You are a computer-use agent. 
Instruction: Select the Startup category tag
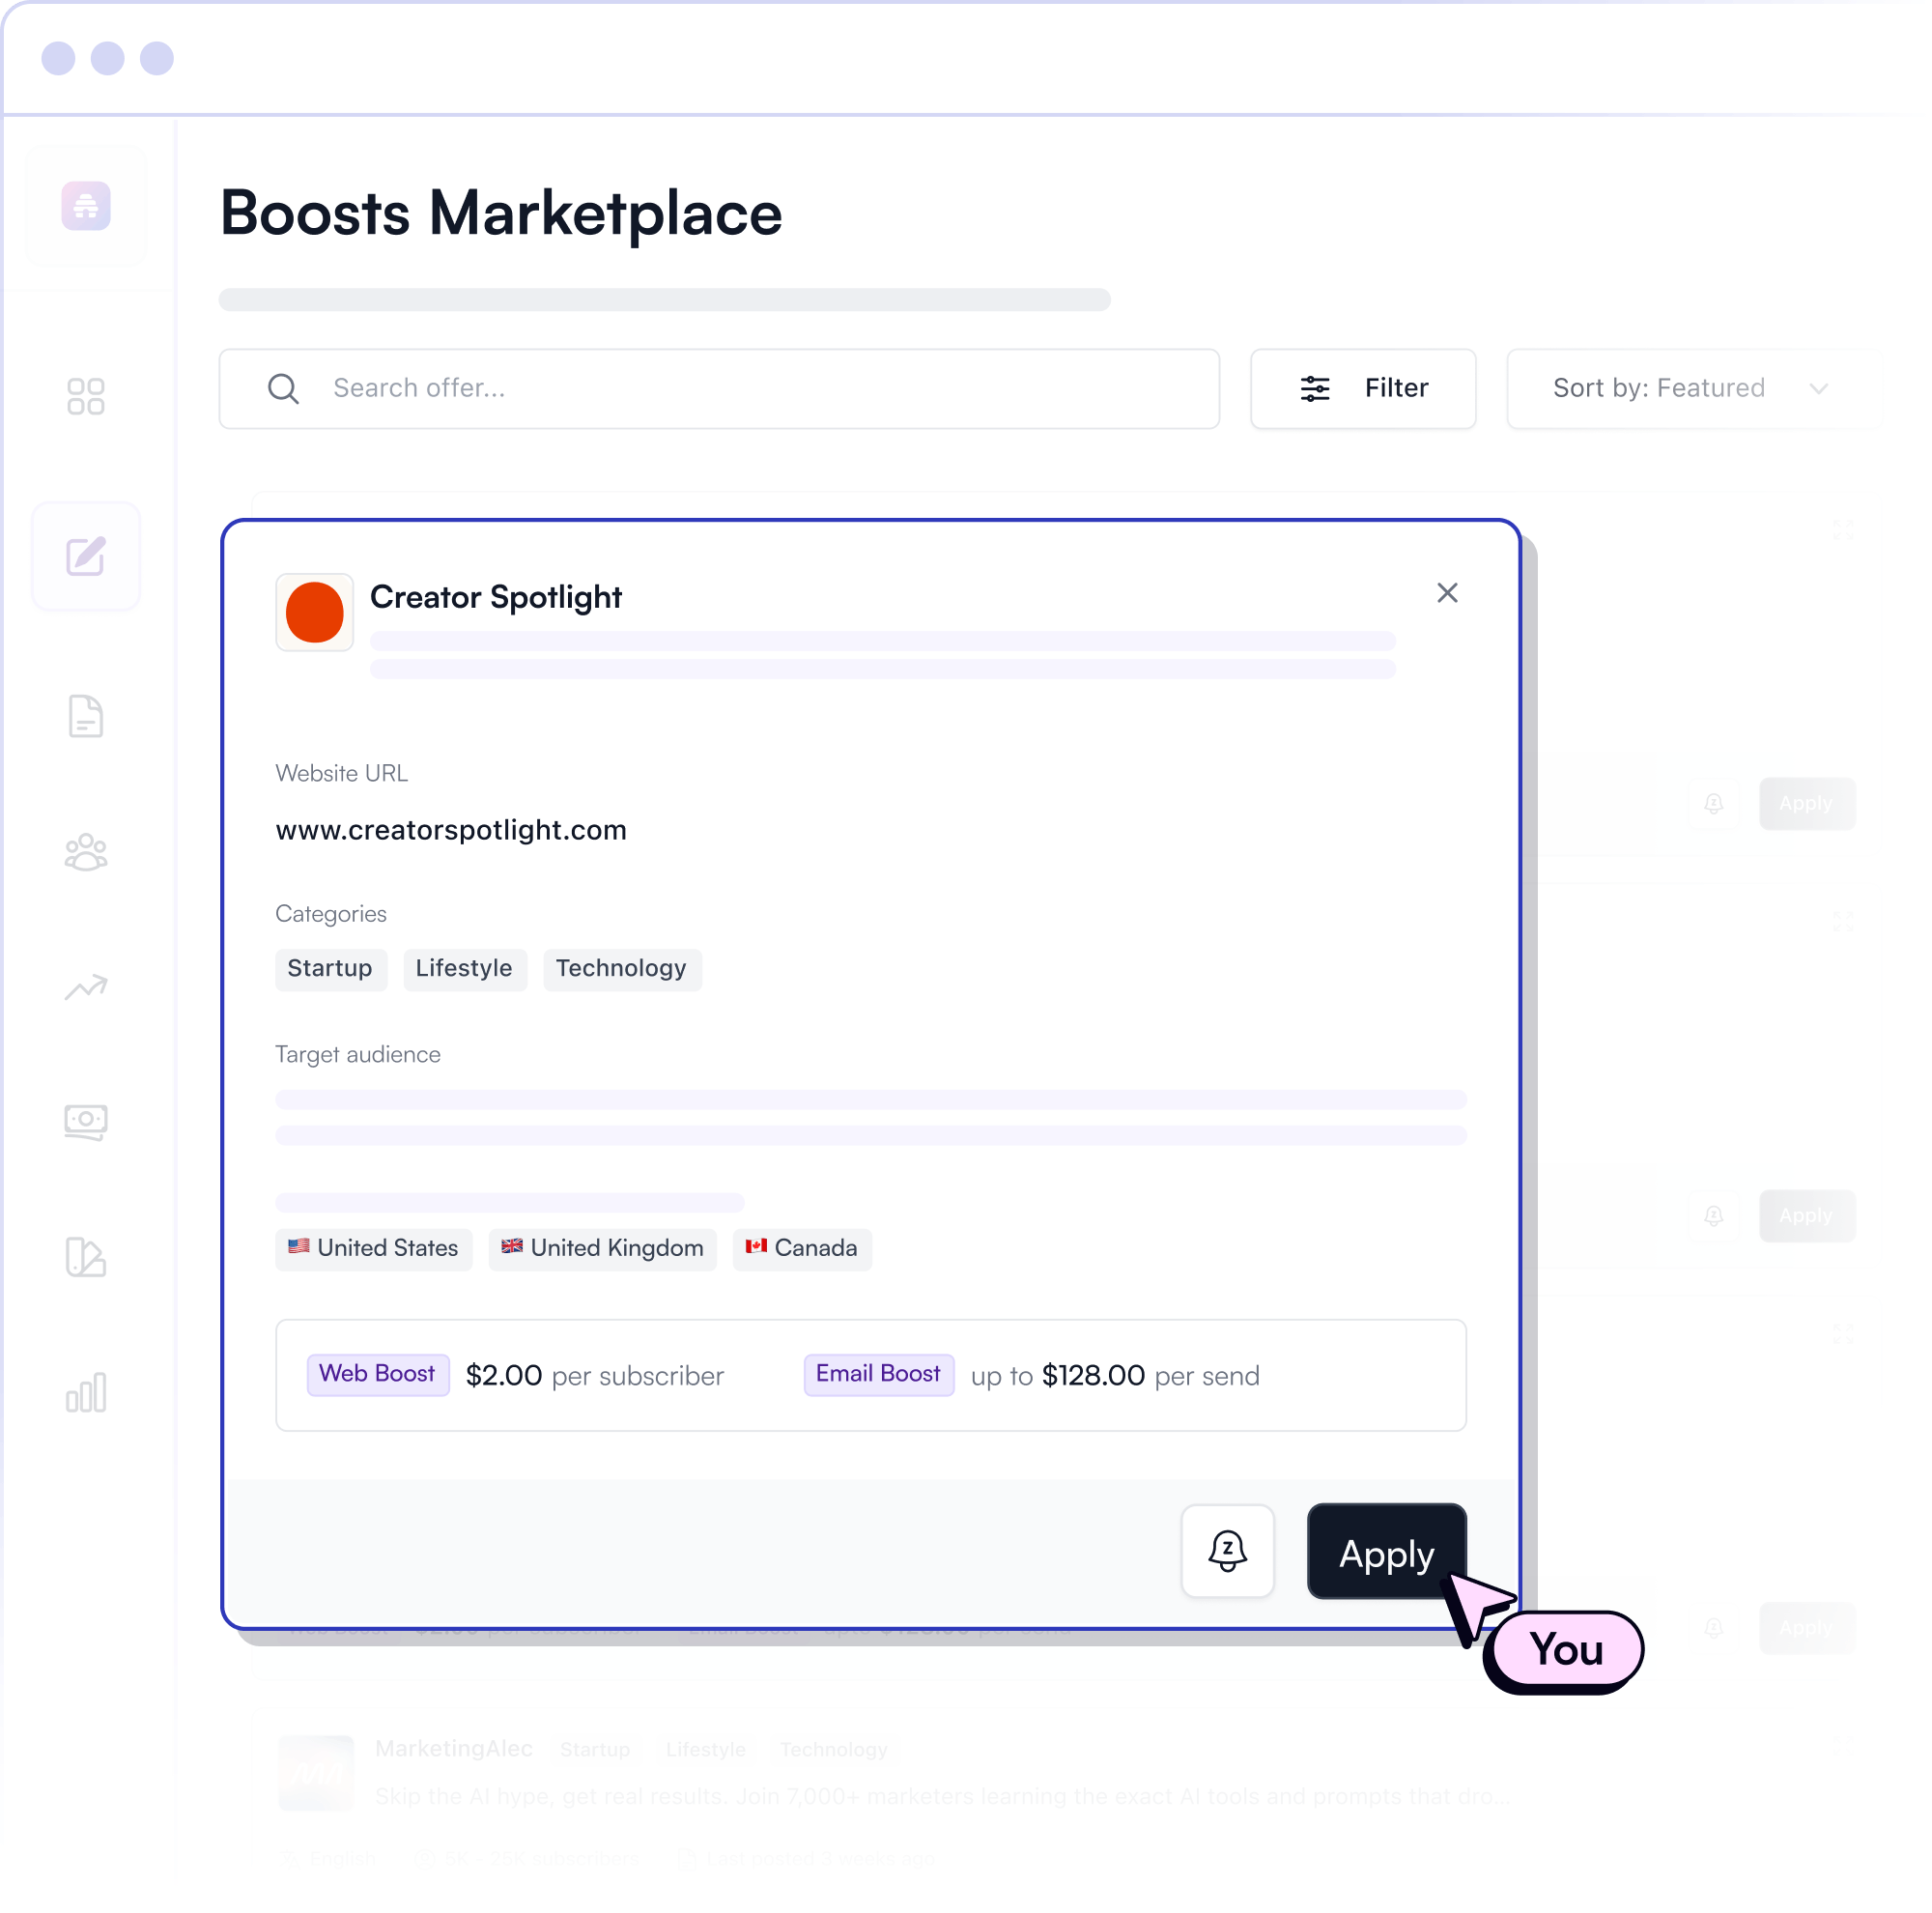coord(331,970)
